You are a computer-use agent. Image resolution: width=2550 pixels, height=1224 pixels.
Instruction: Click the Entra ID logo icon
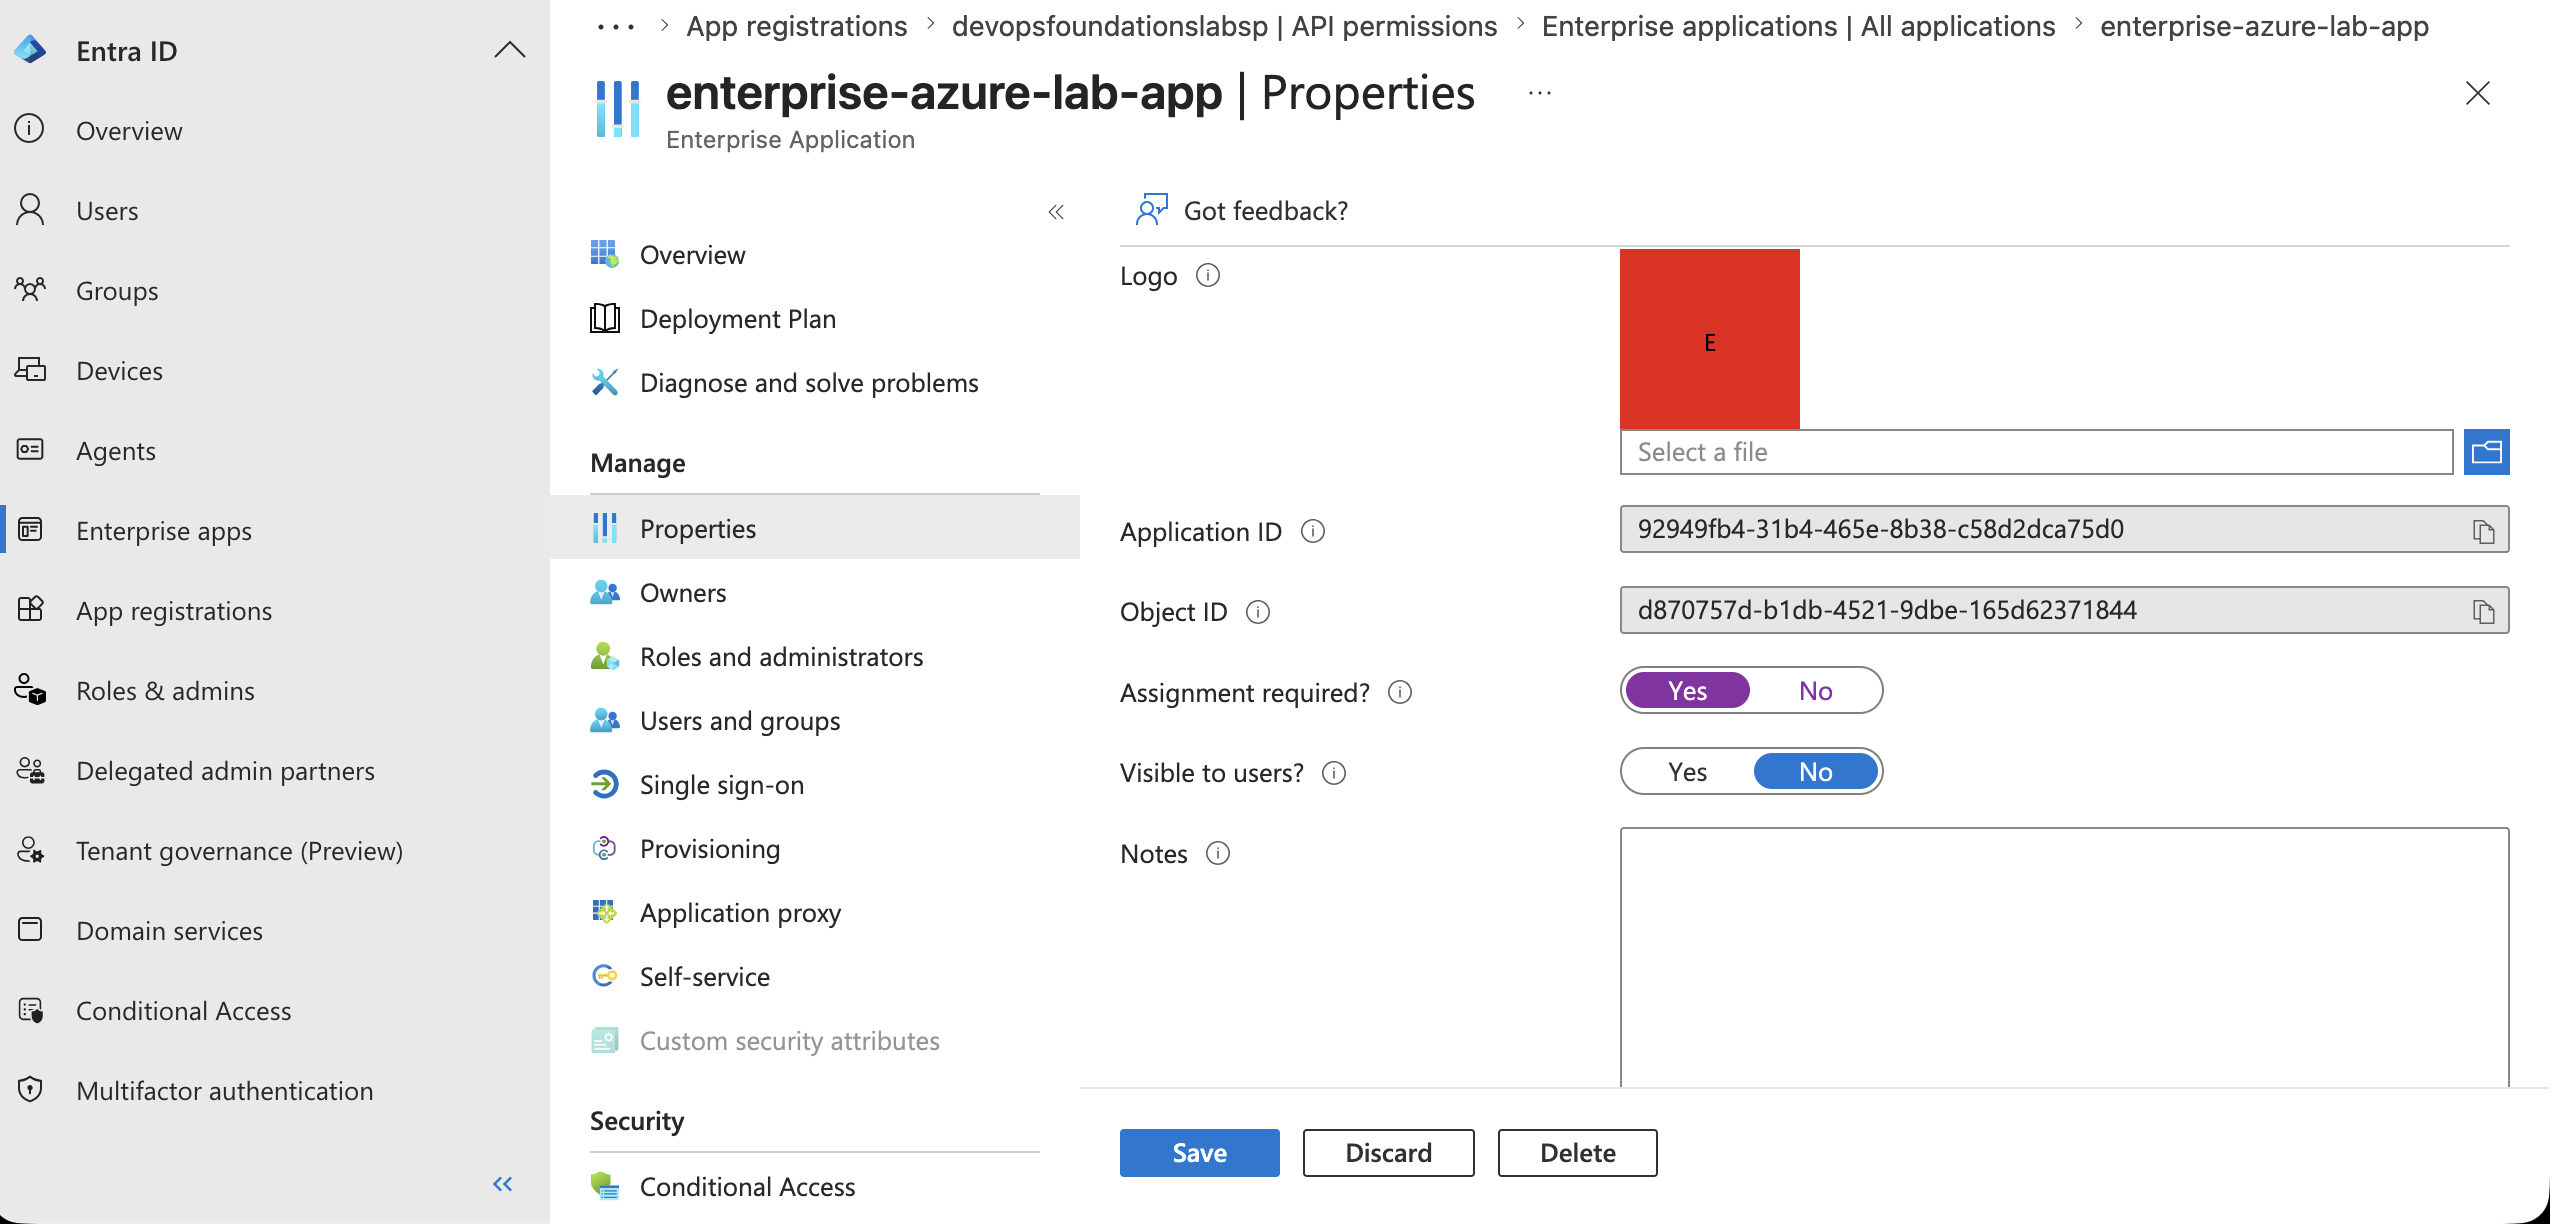tap(30, 50)
